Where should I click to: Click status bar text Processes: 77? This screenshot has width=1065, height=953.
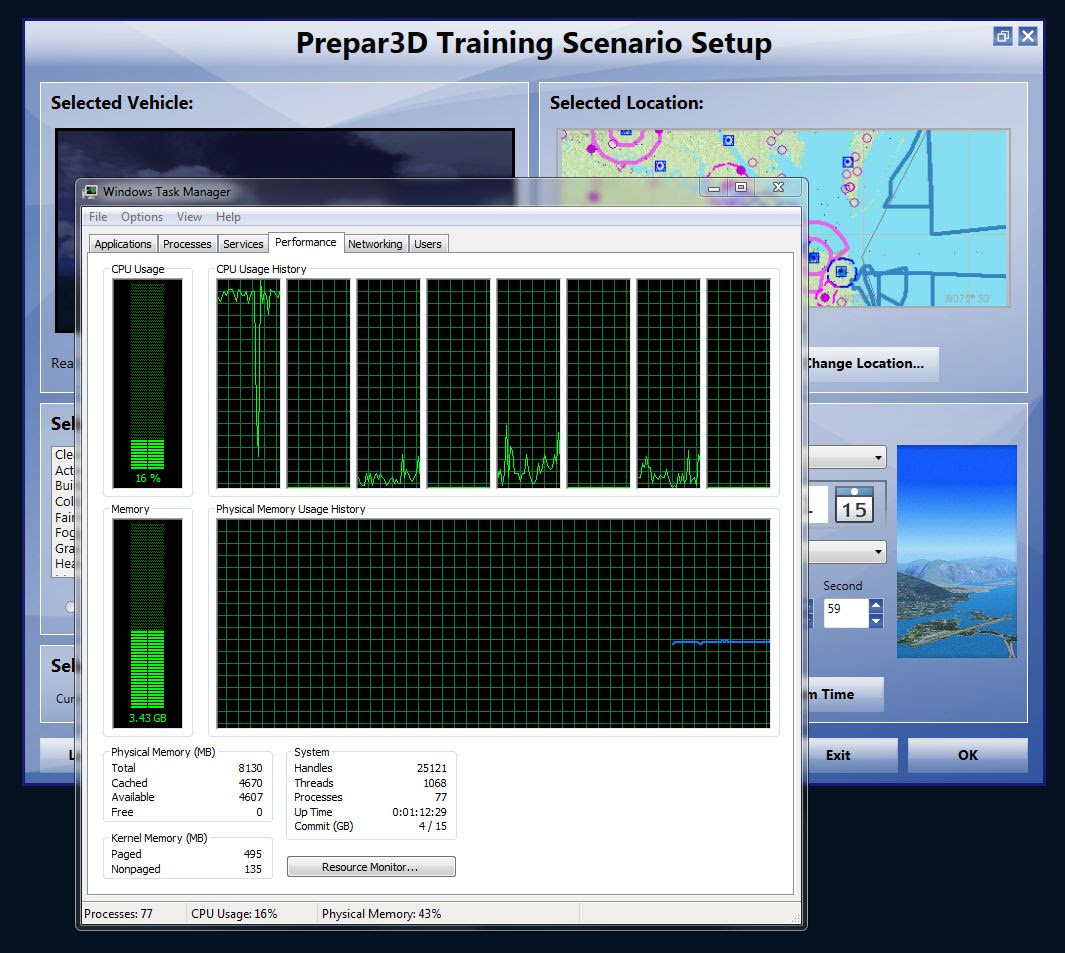pyautogui.click(x=118, y=914)
